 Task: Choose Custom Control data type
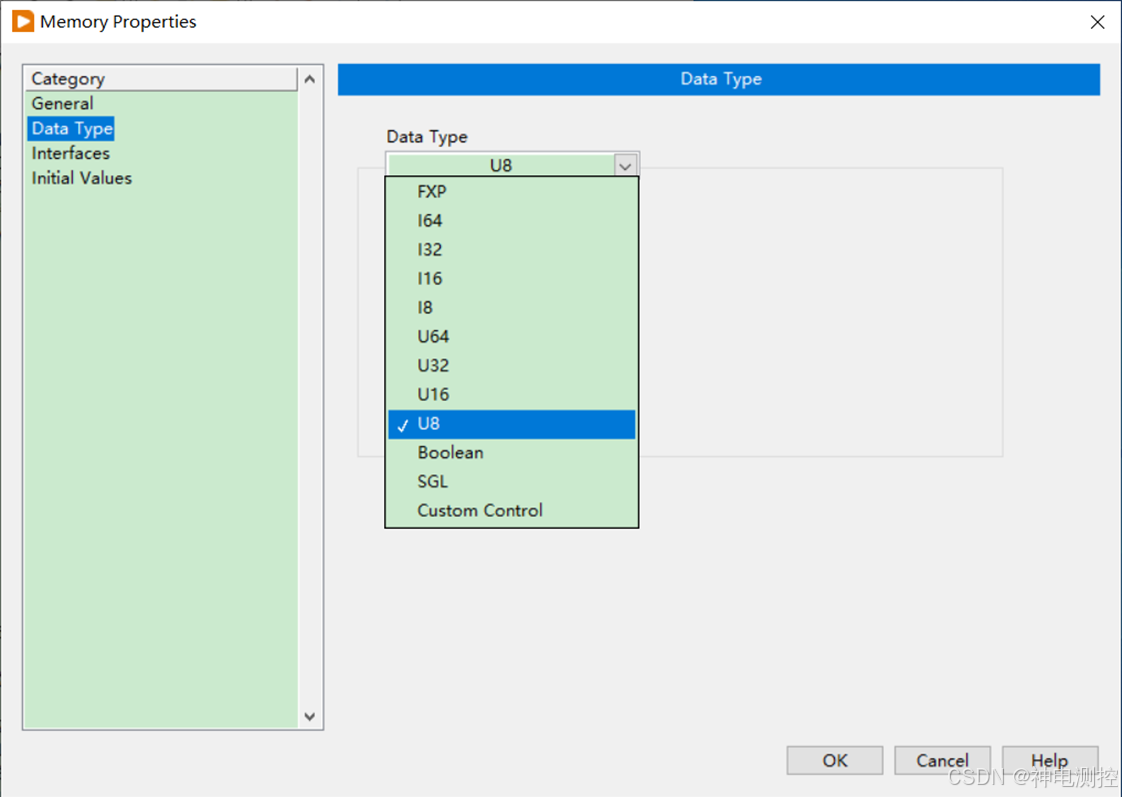tap(512, 511)
